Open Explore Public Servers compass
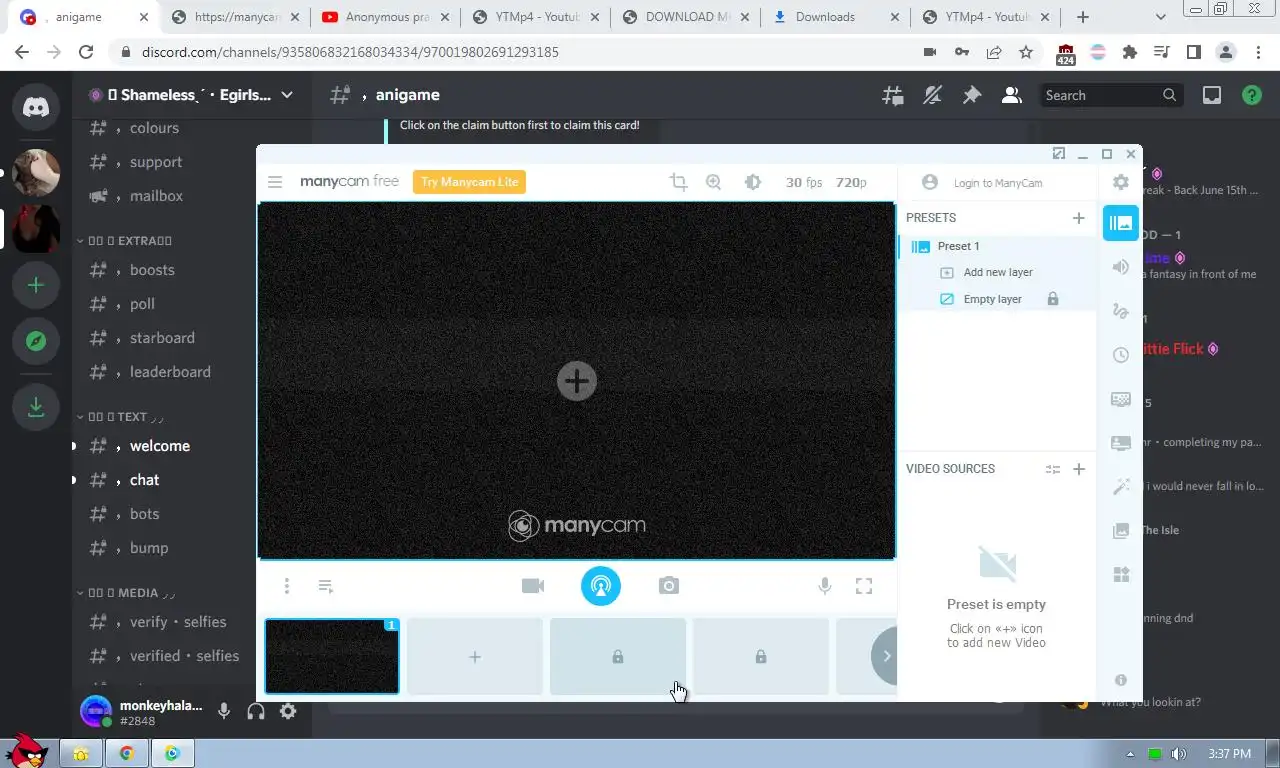This screenshot has width=1280, height=768. pos(36,341)
